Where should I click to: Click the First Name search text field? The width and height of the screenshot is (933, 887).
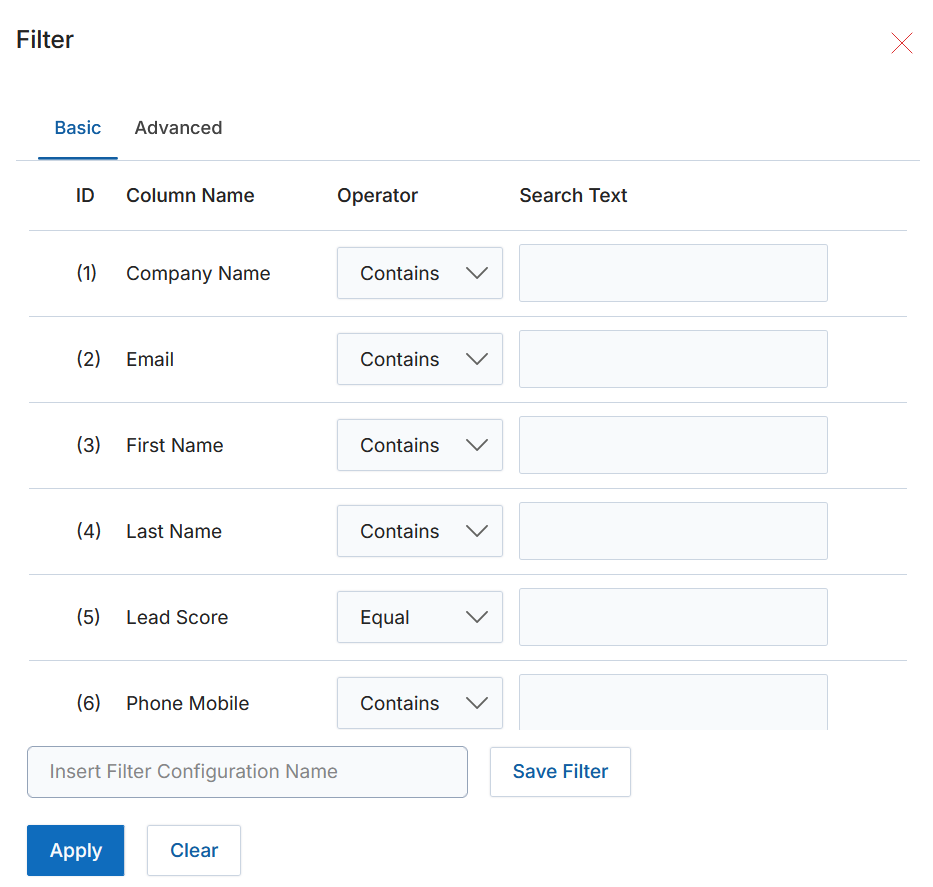click(x=673, y=445)
